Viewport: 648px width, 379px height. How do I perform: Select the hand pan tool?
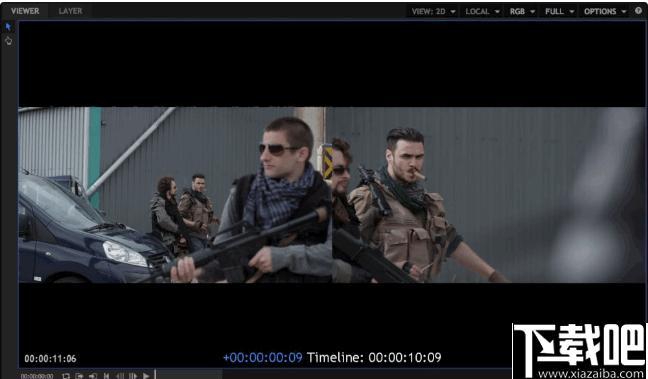[x=8, y=41]
